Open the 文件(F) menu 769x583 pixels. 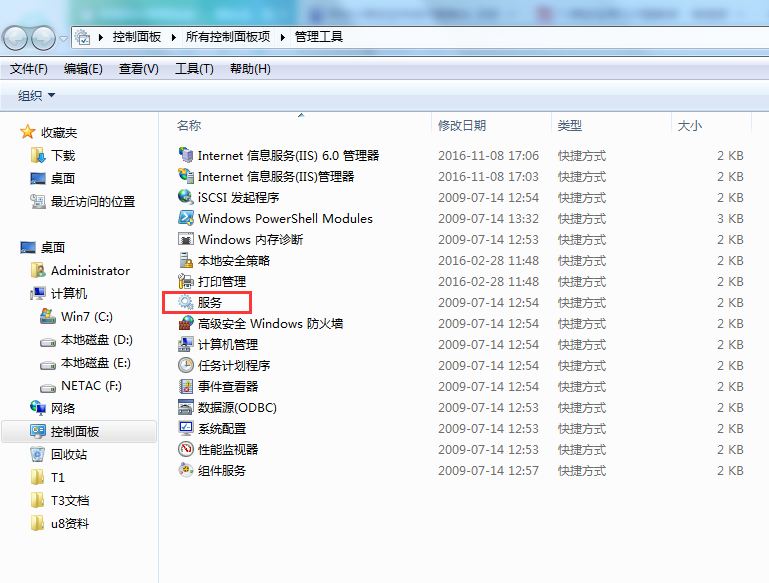[x=29, y=69]
